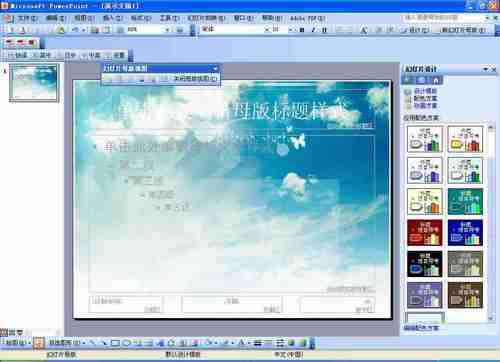Open the font size dropdown
Viewport: 500px width, 362px height.
[x=291, y=30]
